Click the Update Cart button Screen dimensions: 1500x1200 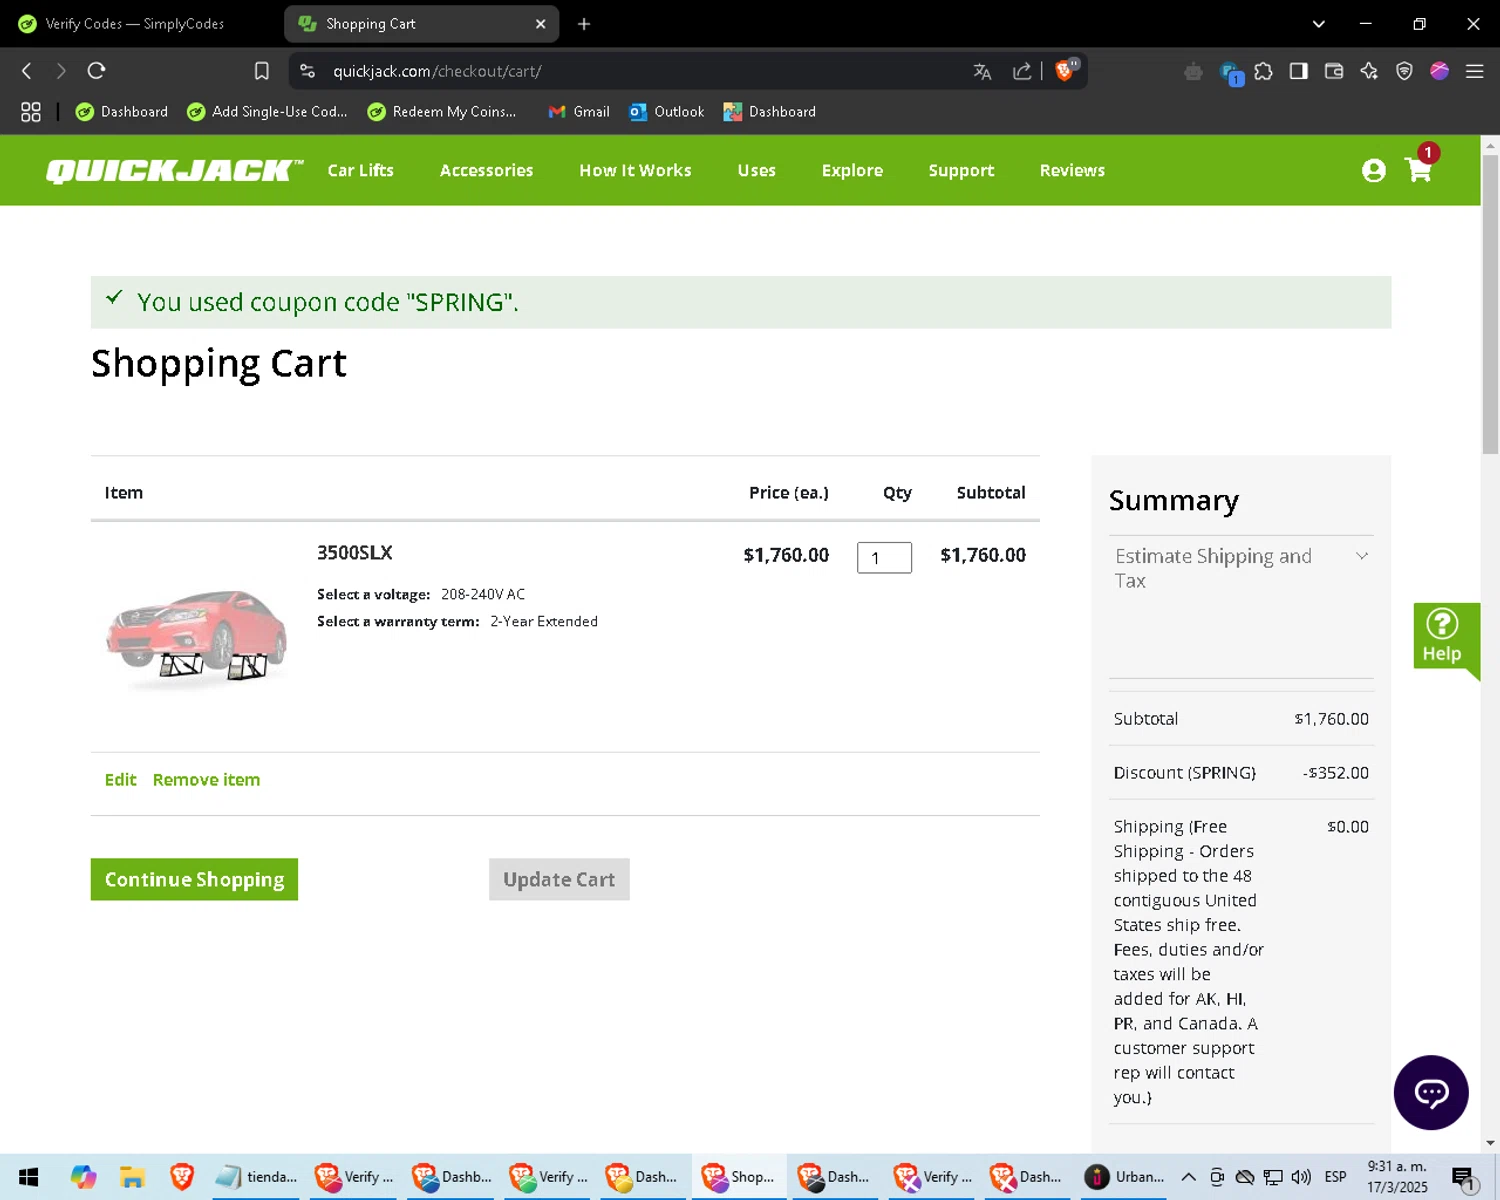click(x=559, y=879)
